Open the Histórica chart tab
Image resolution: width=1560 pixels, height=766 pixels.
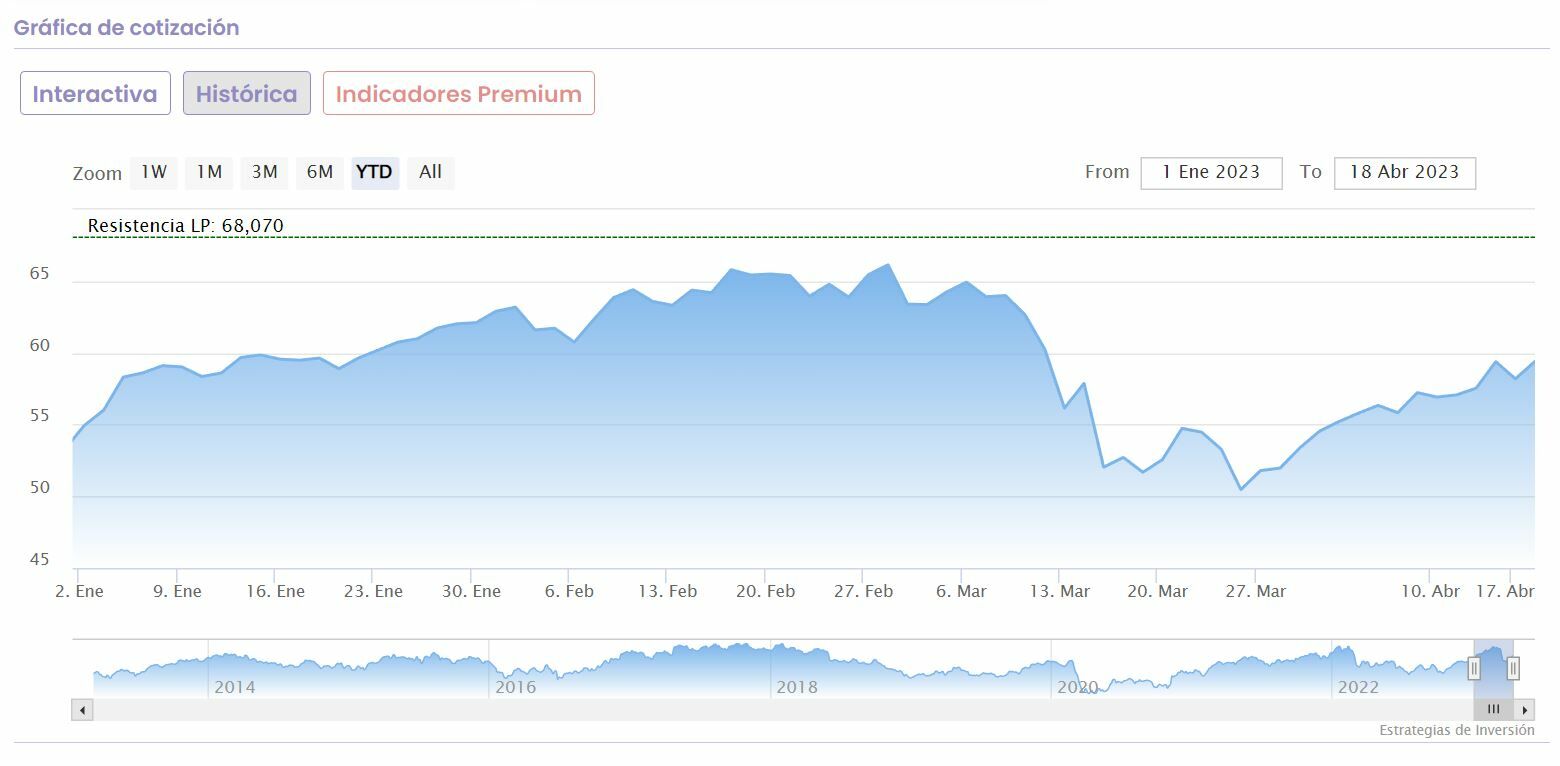pos(246,94)
